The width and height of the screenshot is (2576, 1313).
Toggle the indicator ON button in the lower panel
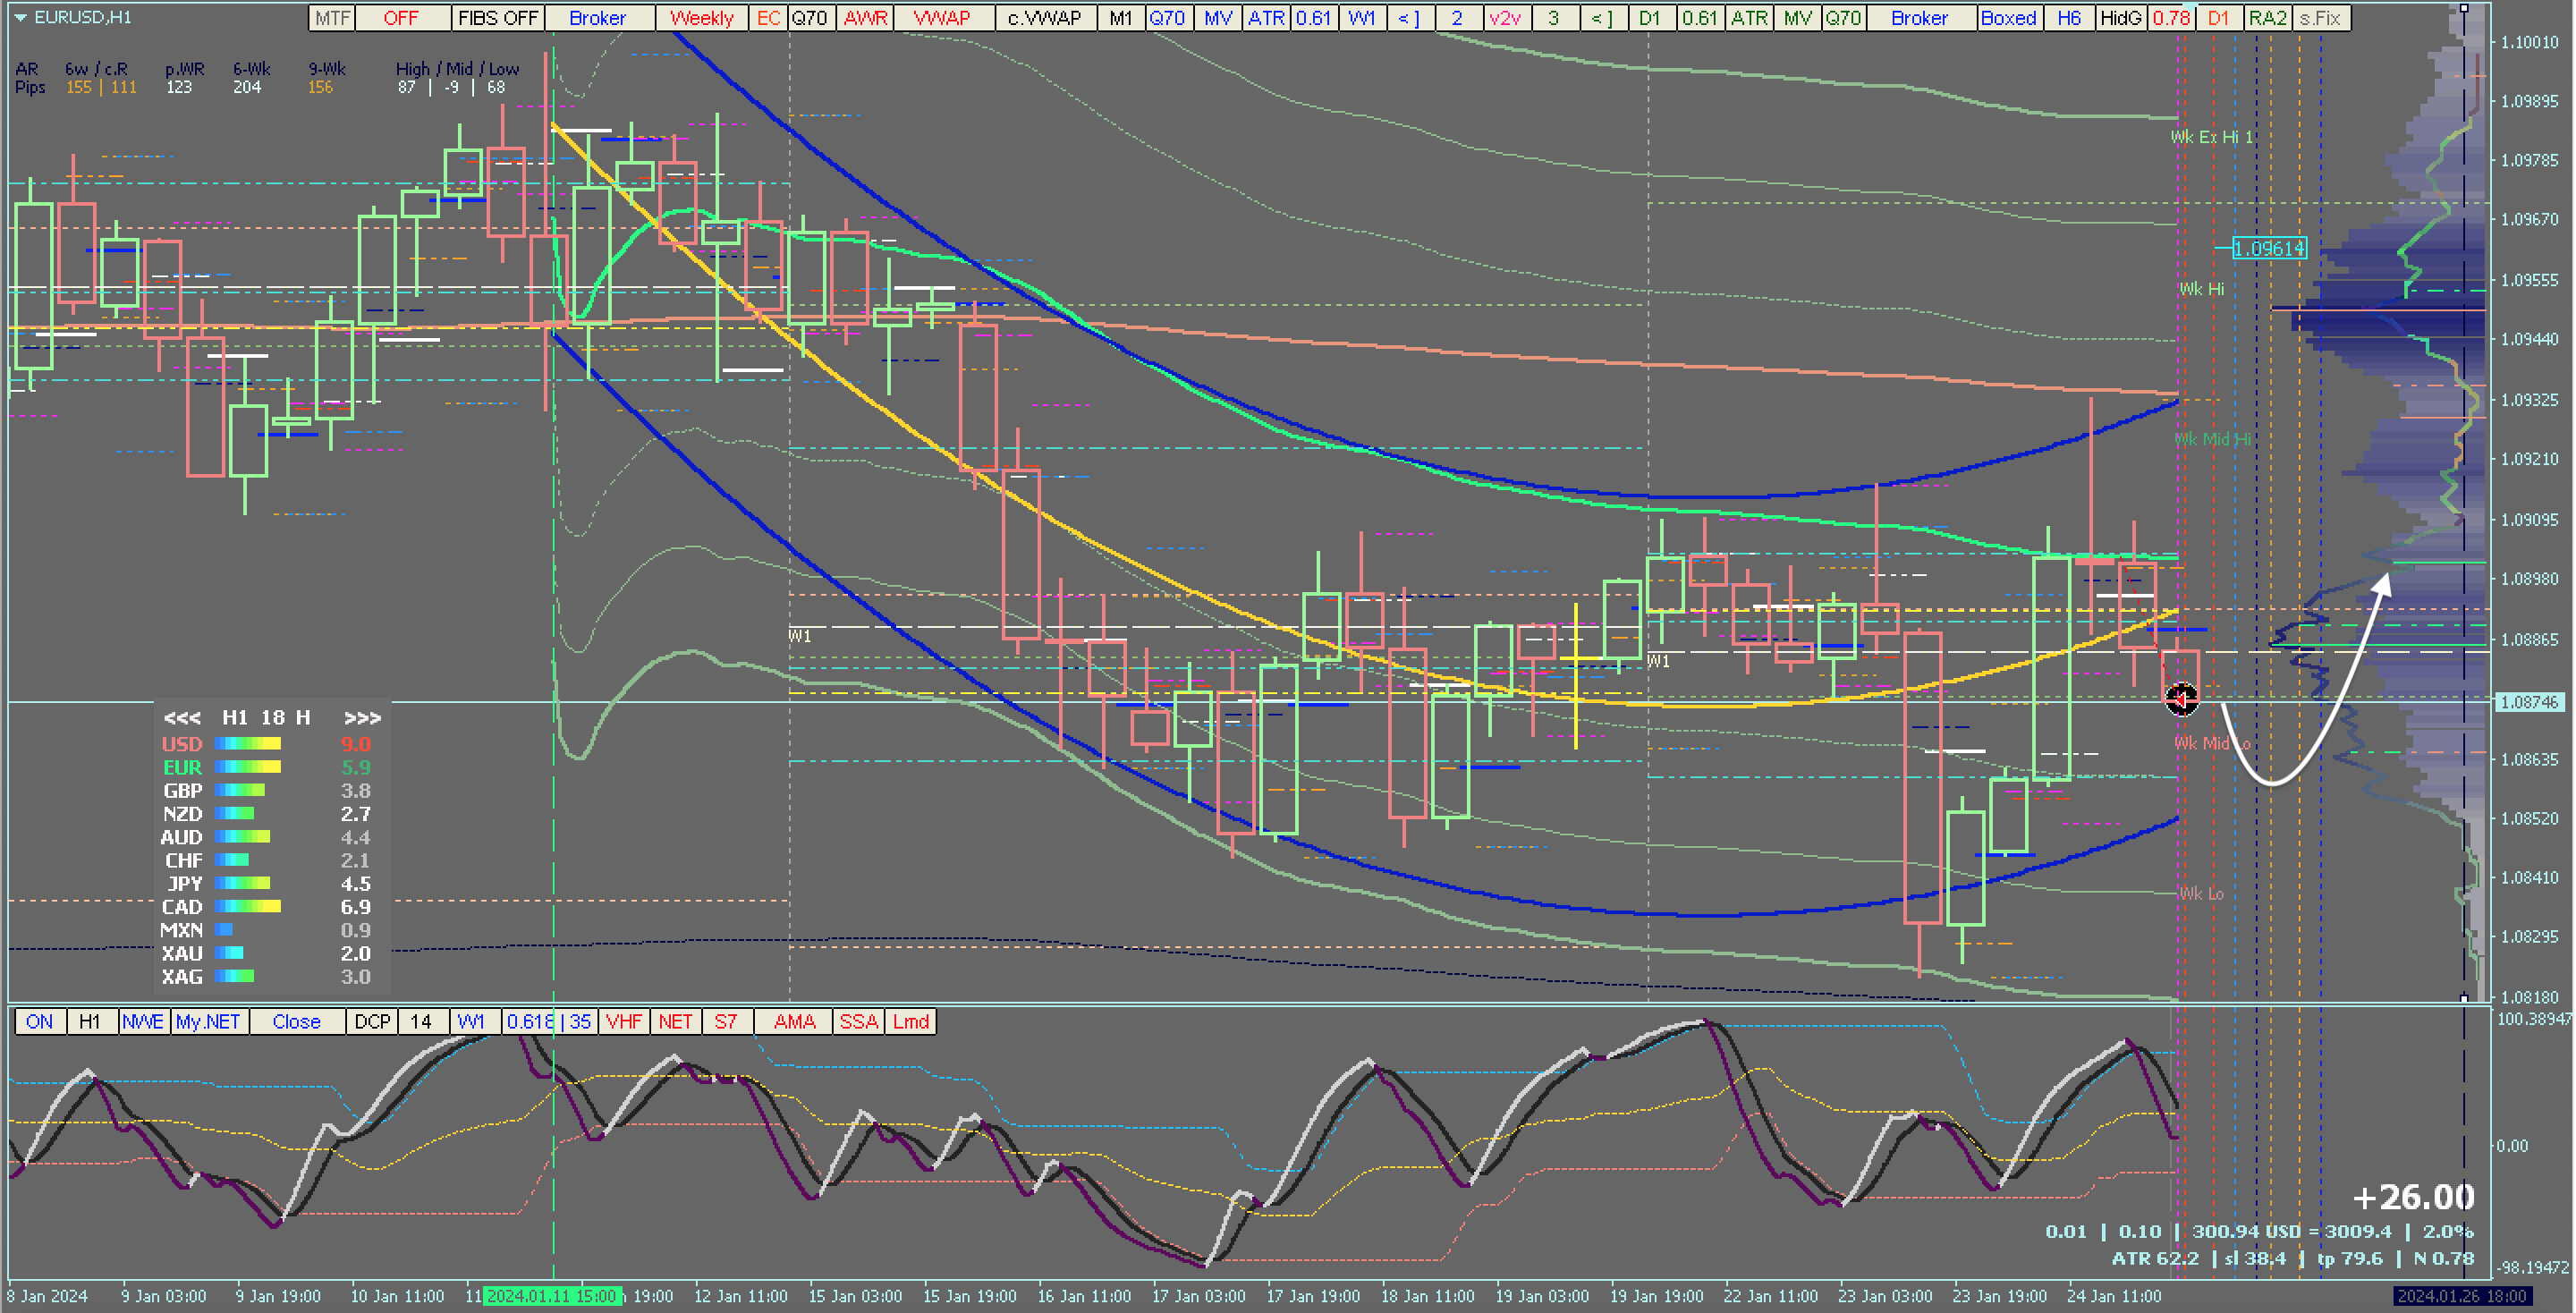(40, 1021)
